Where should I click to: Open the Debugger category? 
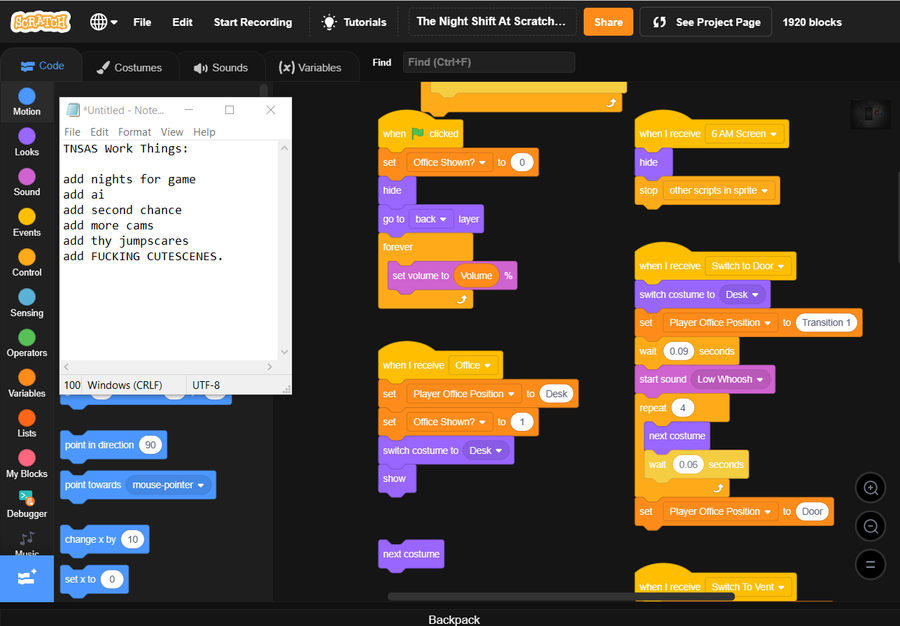[x=26, y=504]
